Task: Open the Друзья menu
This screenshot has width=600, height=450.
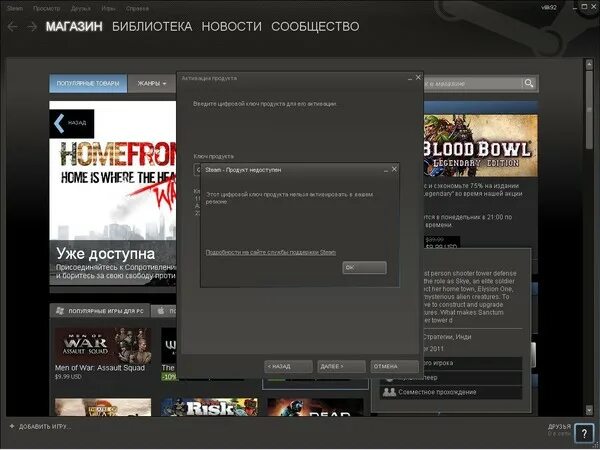Action: click(81, 8)
